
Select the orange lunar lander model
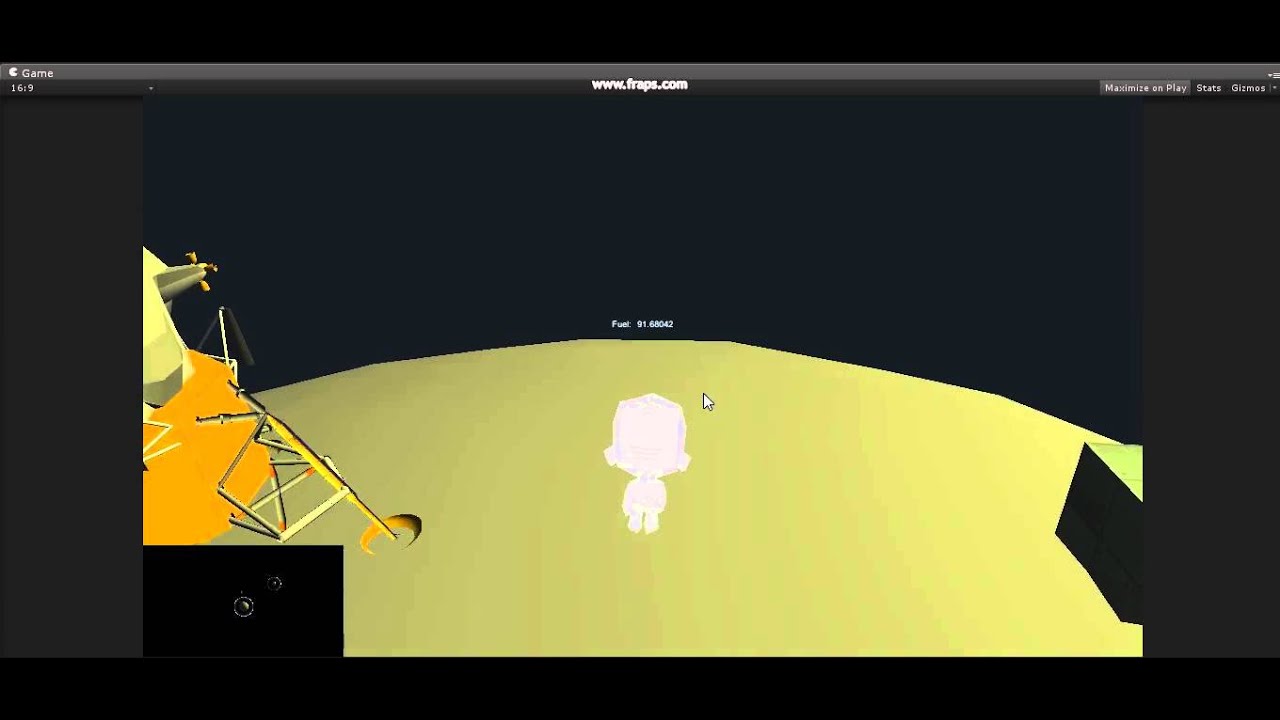point(200,420)
